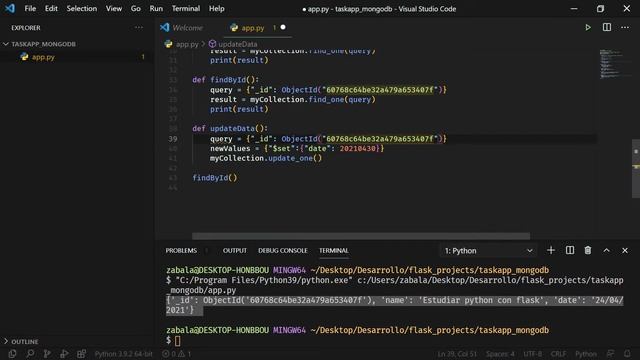Click Ln 39, Col 51 status entry
The image size is (640, 360).
click(x=457, y=354)
